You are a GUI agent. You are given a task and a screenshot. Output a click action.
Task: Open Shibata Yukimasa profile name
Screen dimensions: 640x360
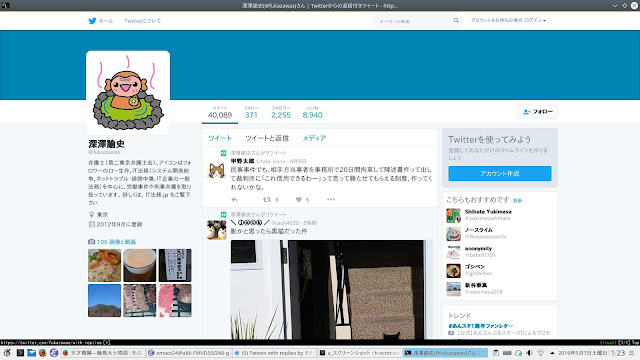point(488,211)
